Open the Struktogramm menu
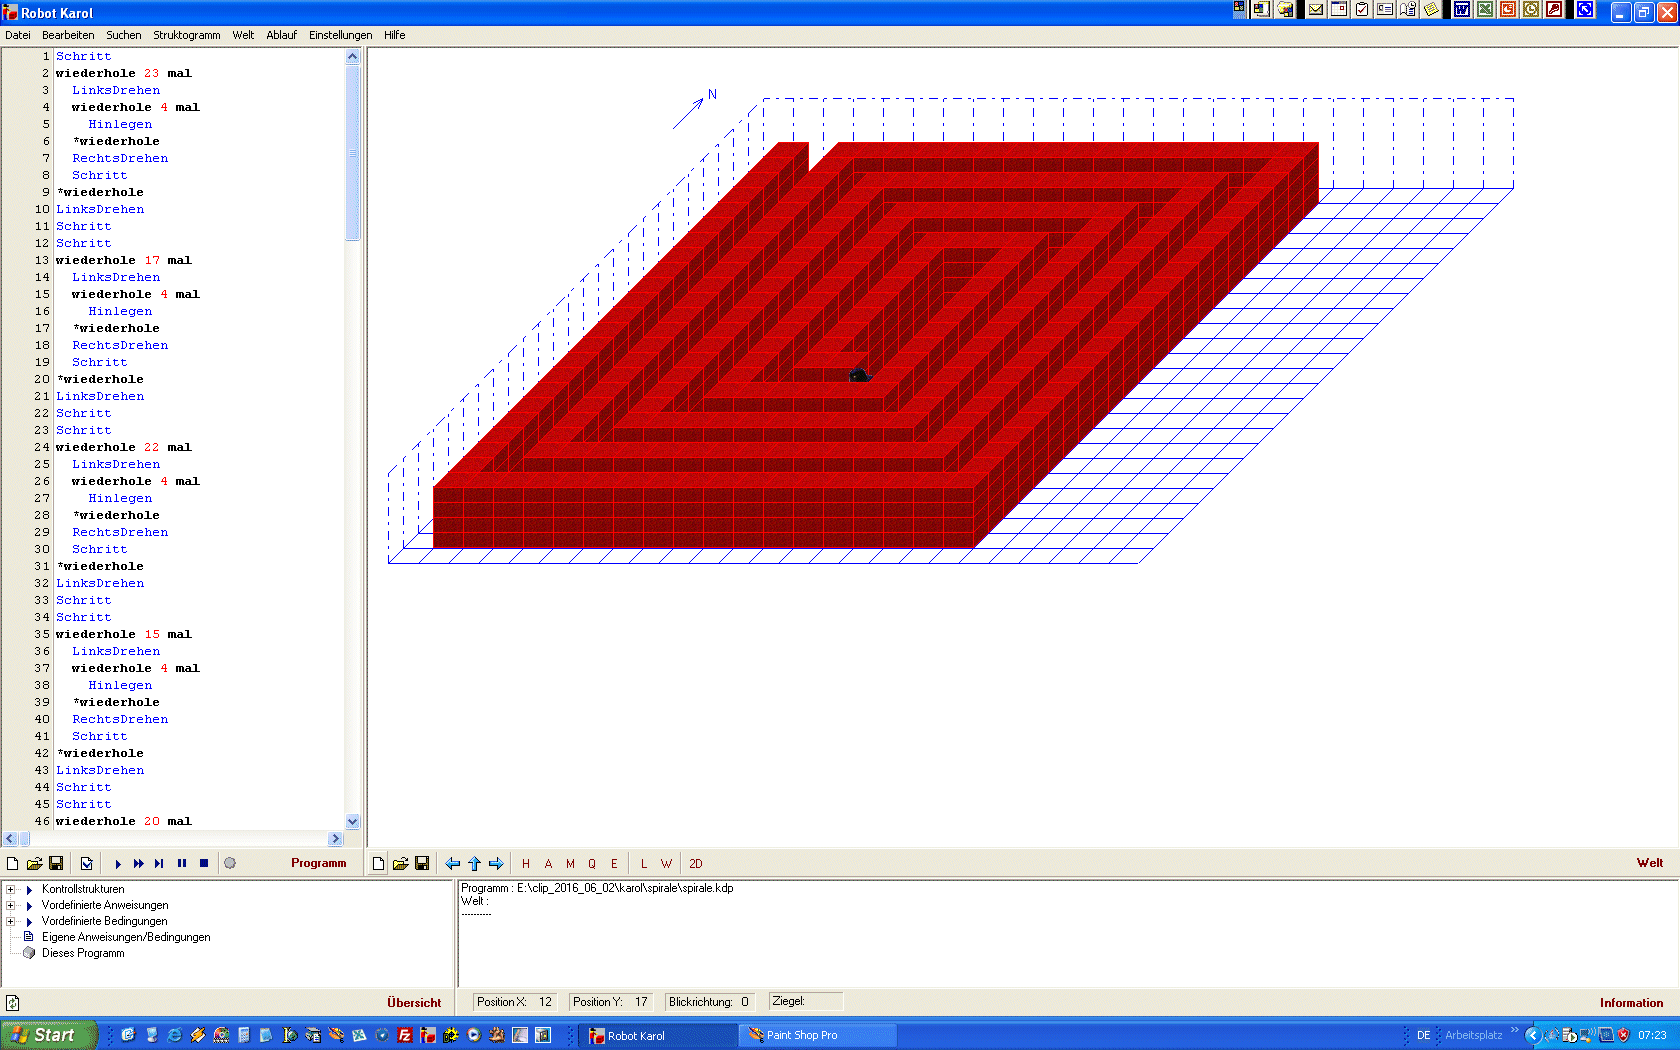The height and width of the screenshot is (1050, 1680). (186, 35)
